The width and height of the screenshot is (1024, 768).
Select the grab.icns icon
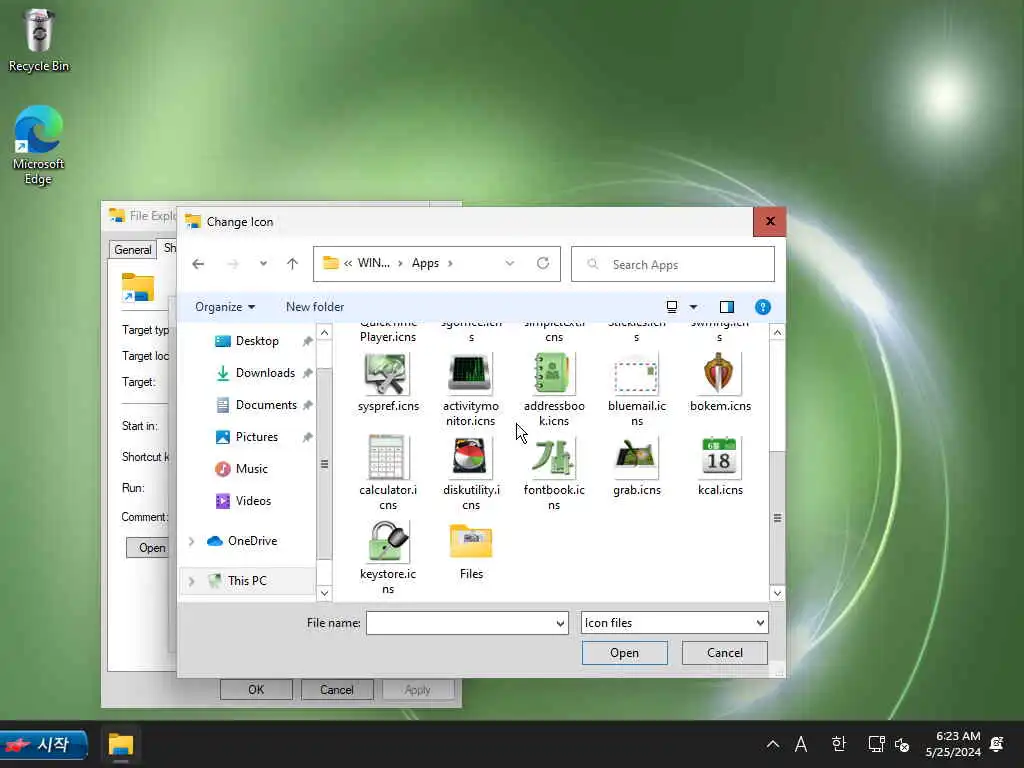point(636,458)
